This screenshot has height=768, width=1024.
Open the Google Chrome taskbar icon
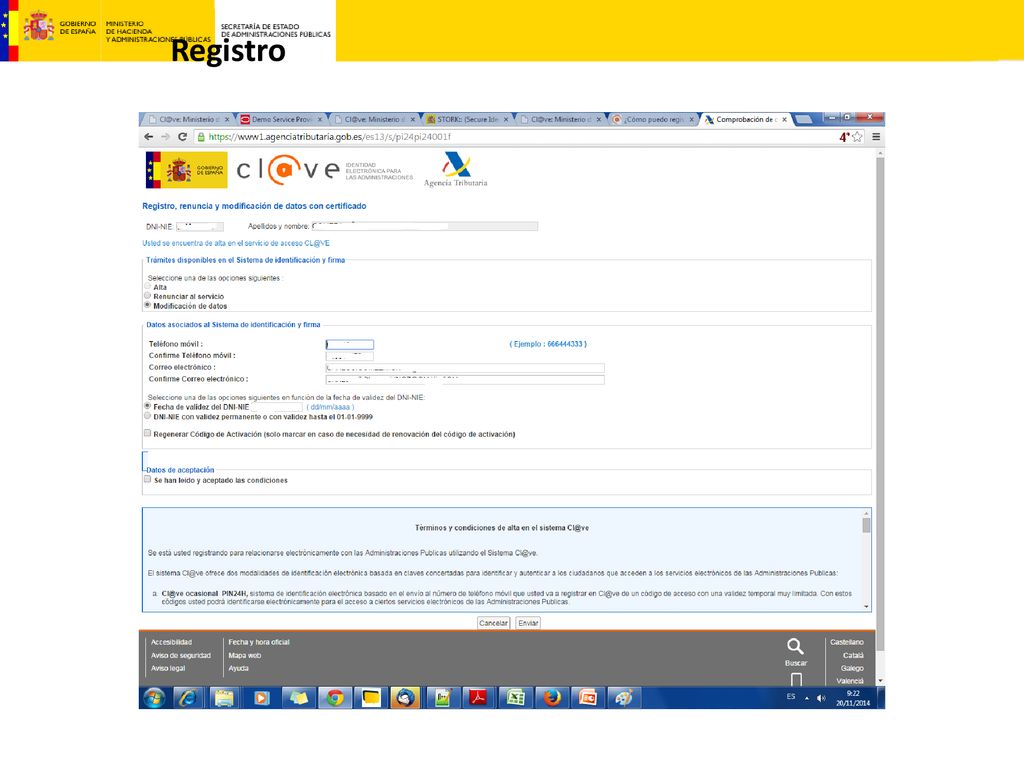click(335, 698)
